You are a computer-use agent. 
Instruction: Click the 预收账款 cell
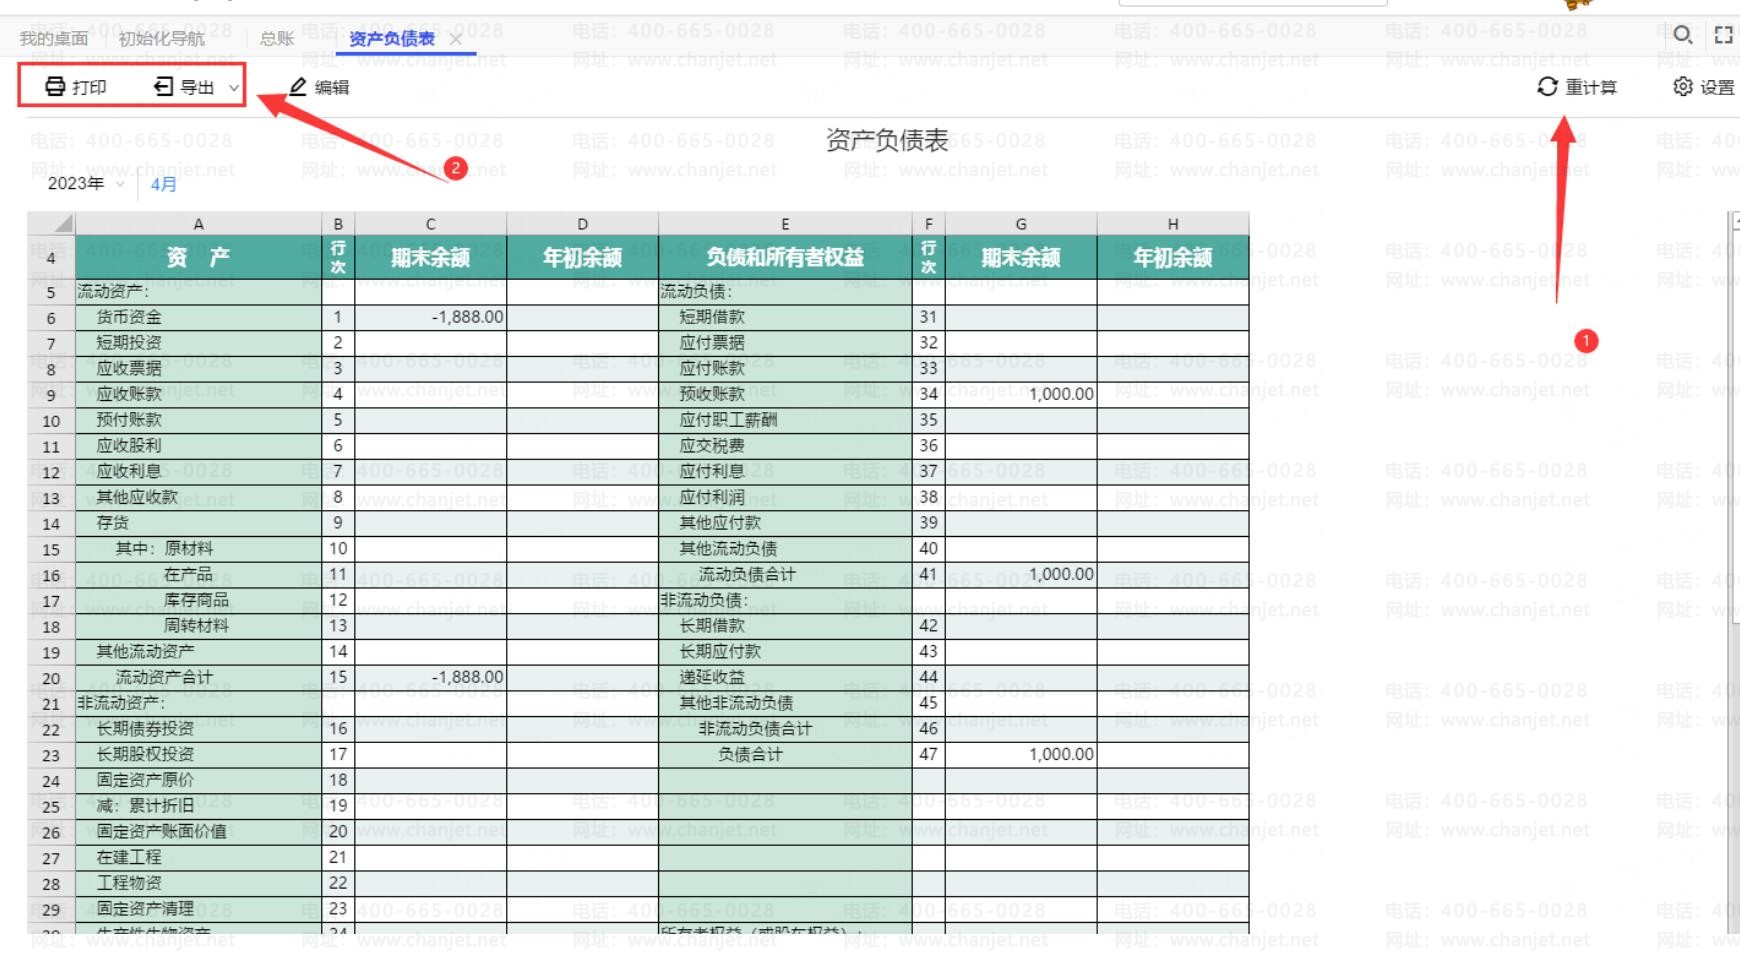coord(785,394)
